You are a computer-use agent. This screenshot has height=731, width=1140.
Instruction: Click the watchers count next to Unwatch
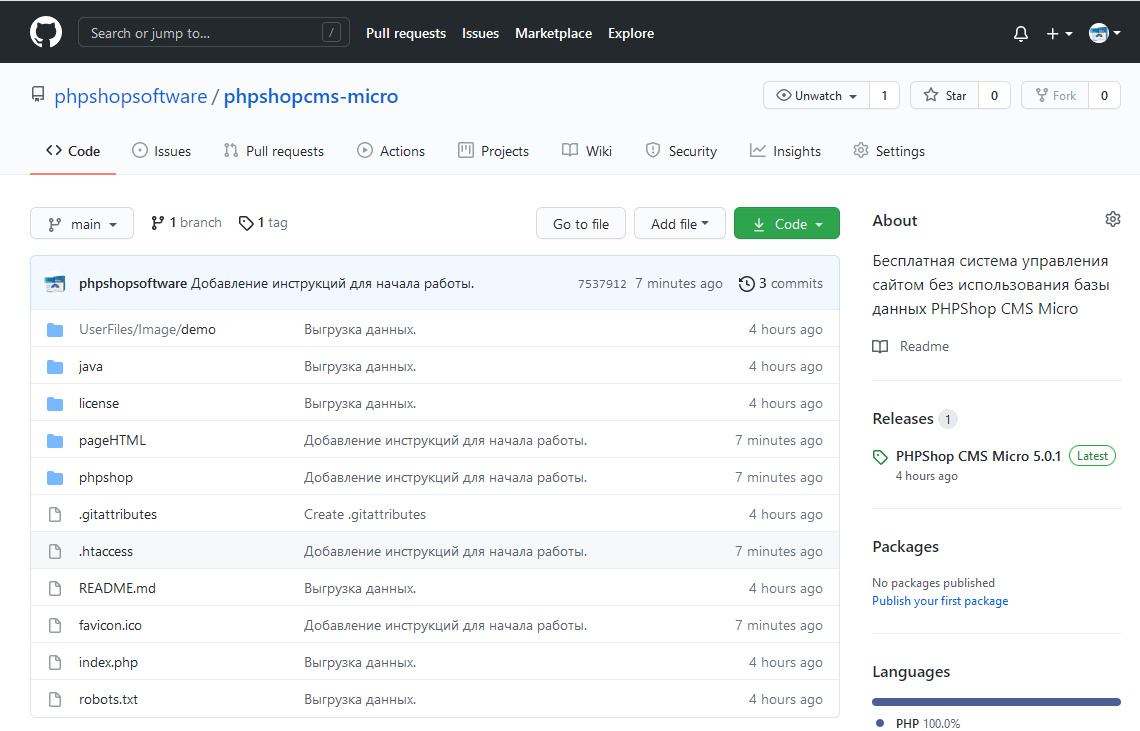click(884, 95)
